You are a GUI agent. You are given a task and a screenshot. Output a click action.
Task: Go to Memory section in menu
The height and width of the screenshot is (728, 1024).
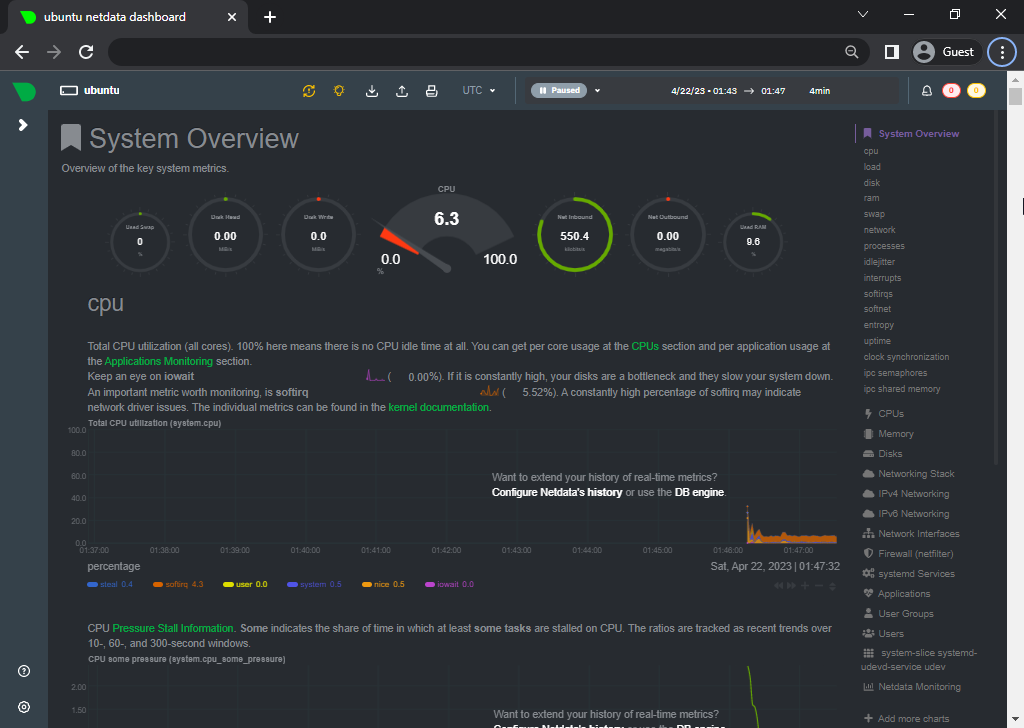(889, 434)
